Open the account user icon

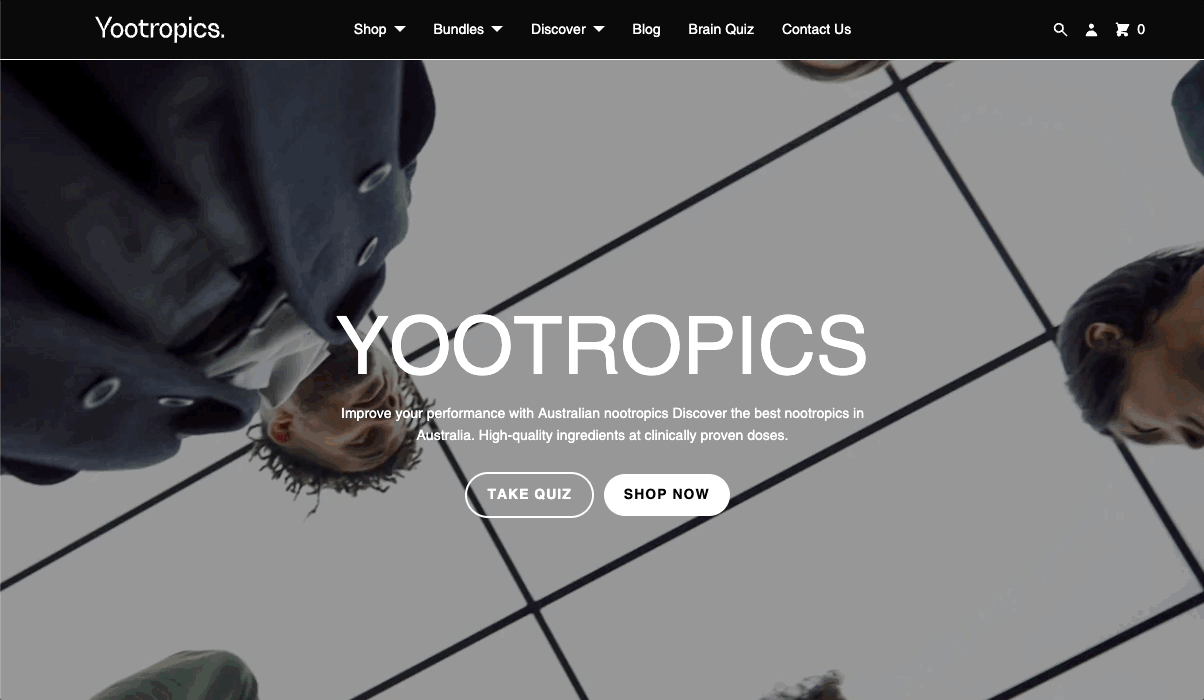pyautogui.click(x=1091, y=30)
